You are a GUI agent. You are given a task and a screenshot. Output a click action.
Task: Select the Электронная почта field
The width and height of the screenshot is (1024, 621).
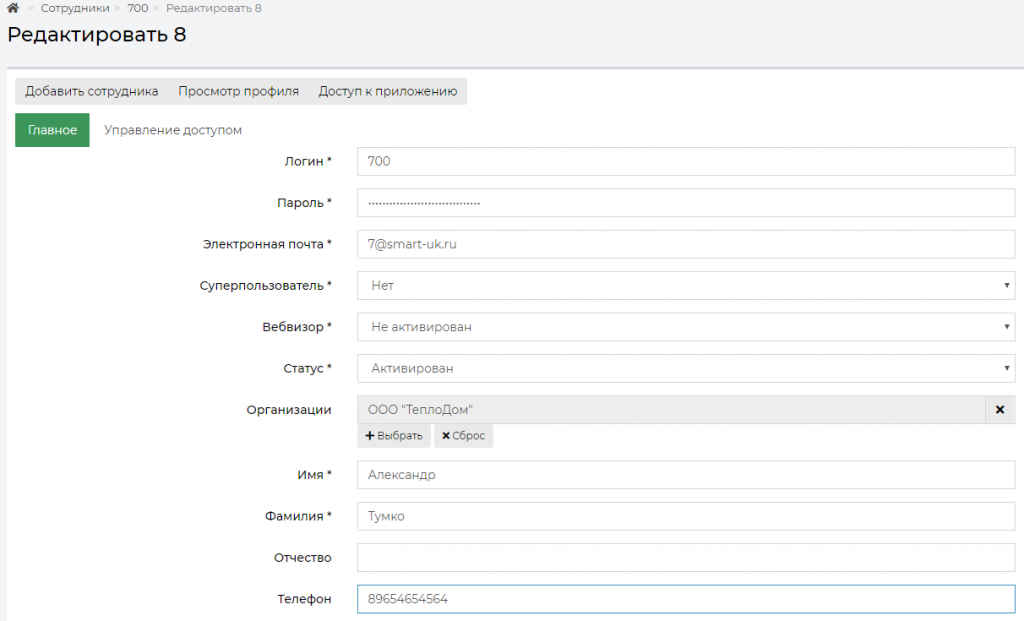[686, 244]
